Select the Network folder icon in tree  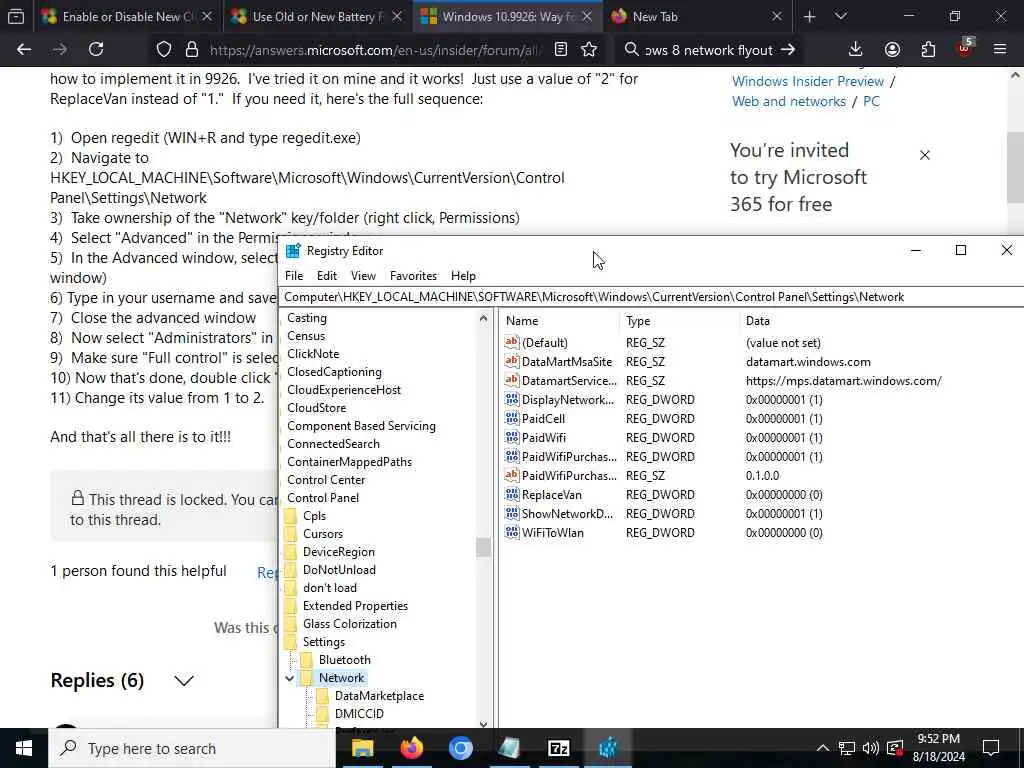(307, 677)
